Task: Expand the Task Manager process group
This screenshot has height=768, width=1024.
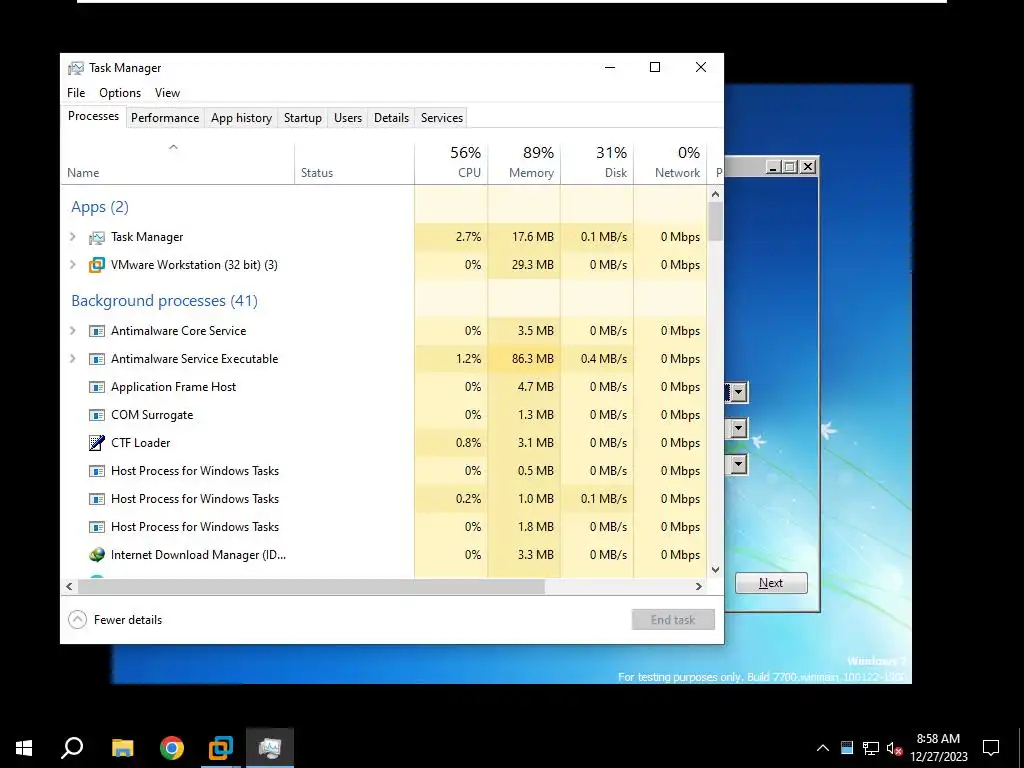Action: point(73,237)
